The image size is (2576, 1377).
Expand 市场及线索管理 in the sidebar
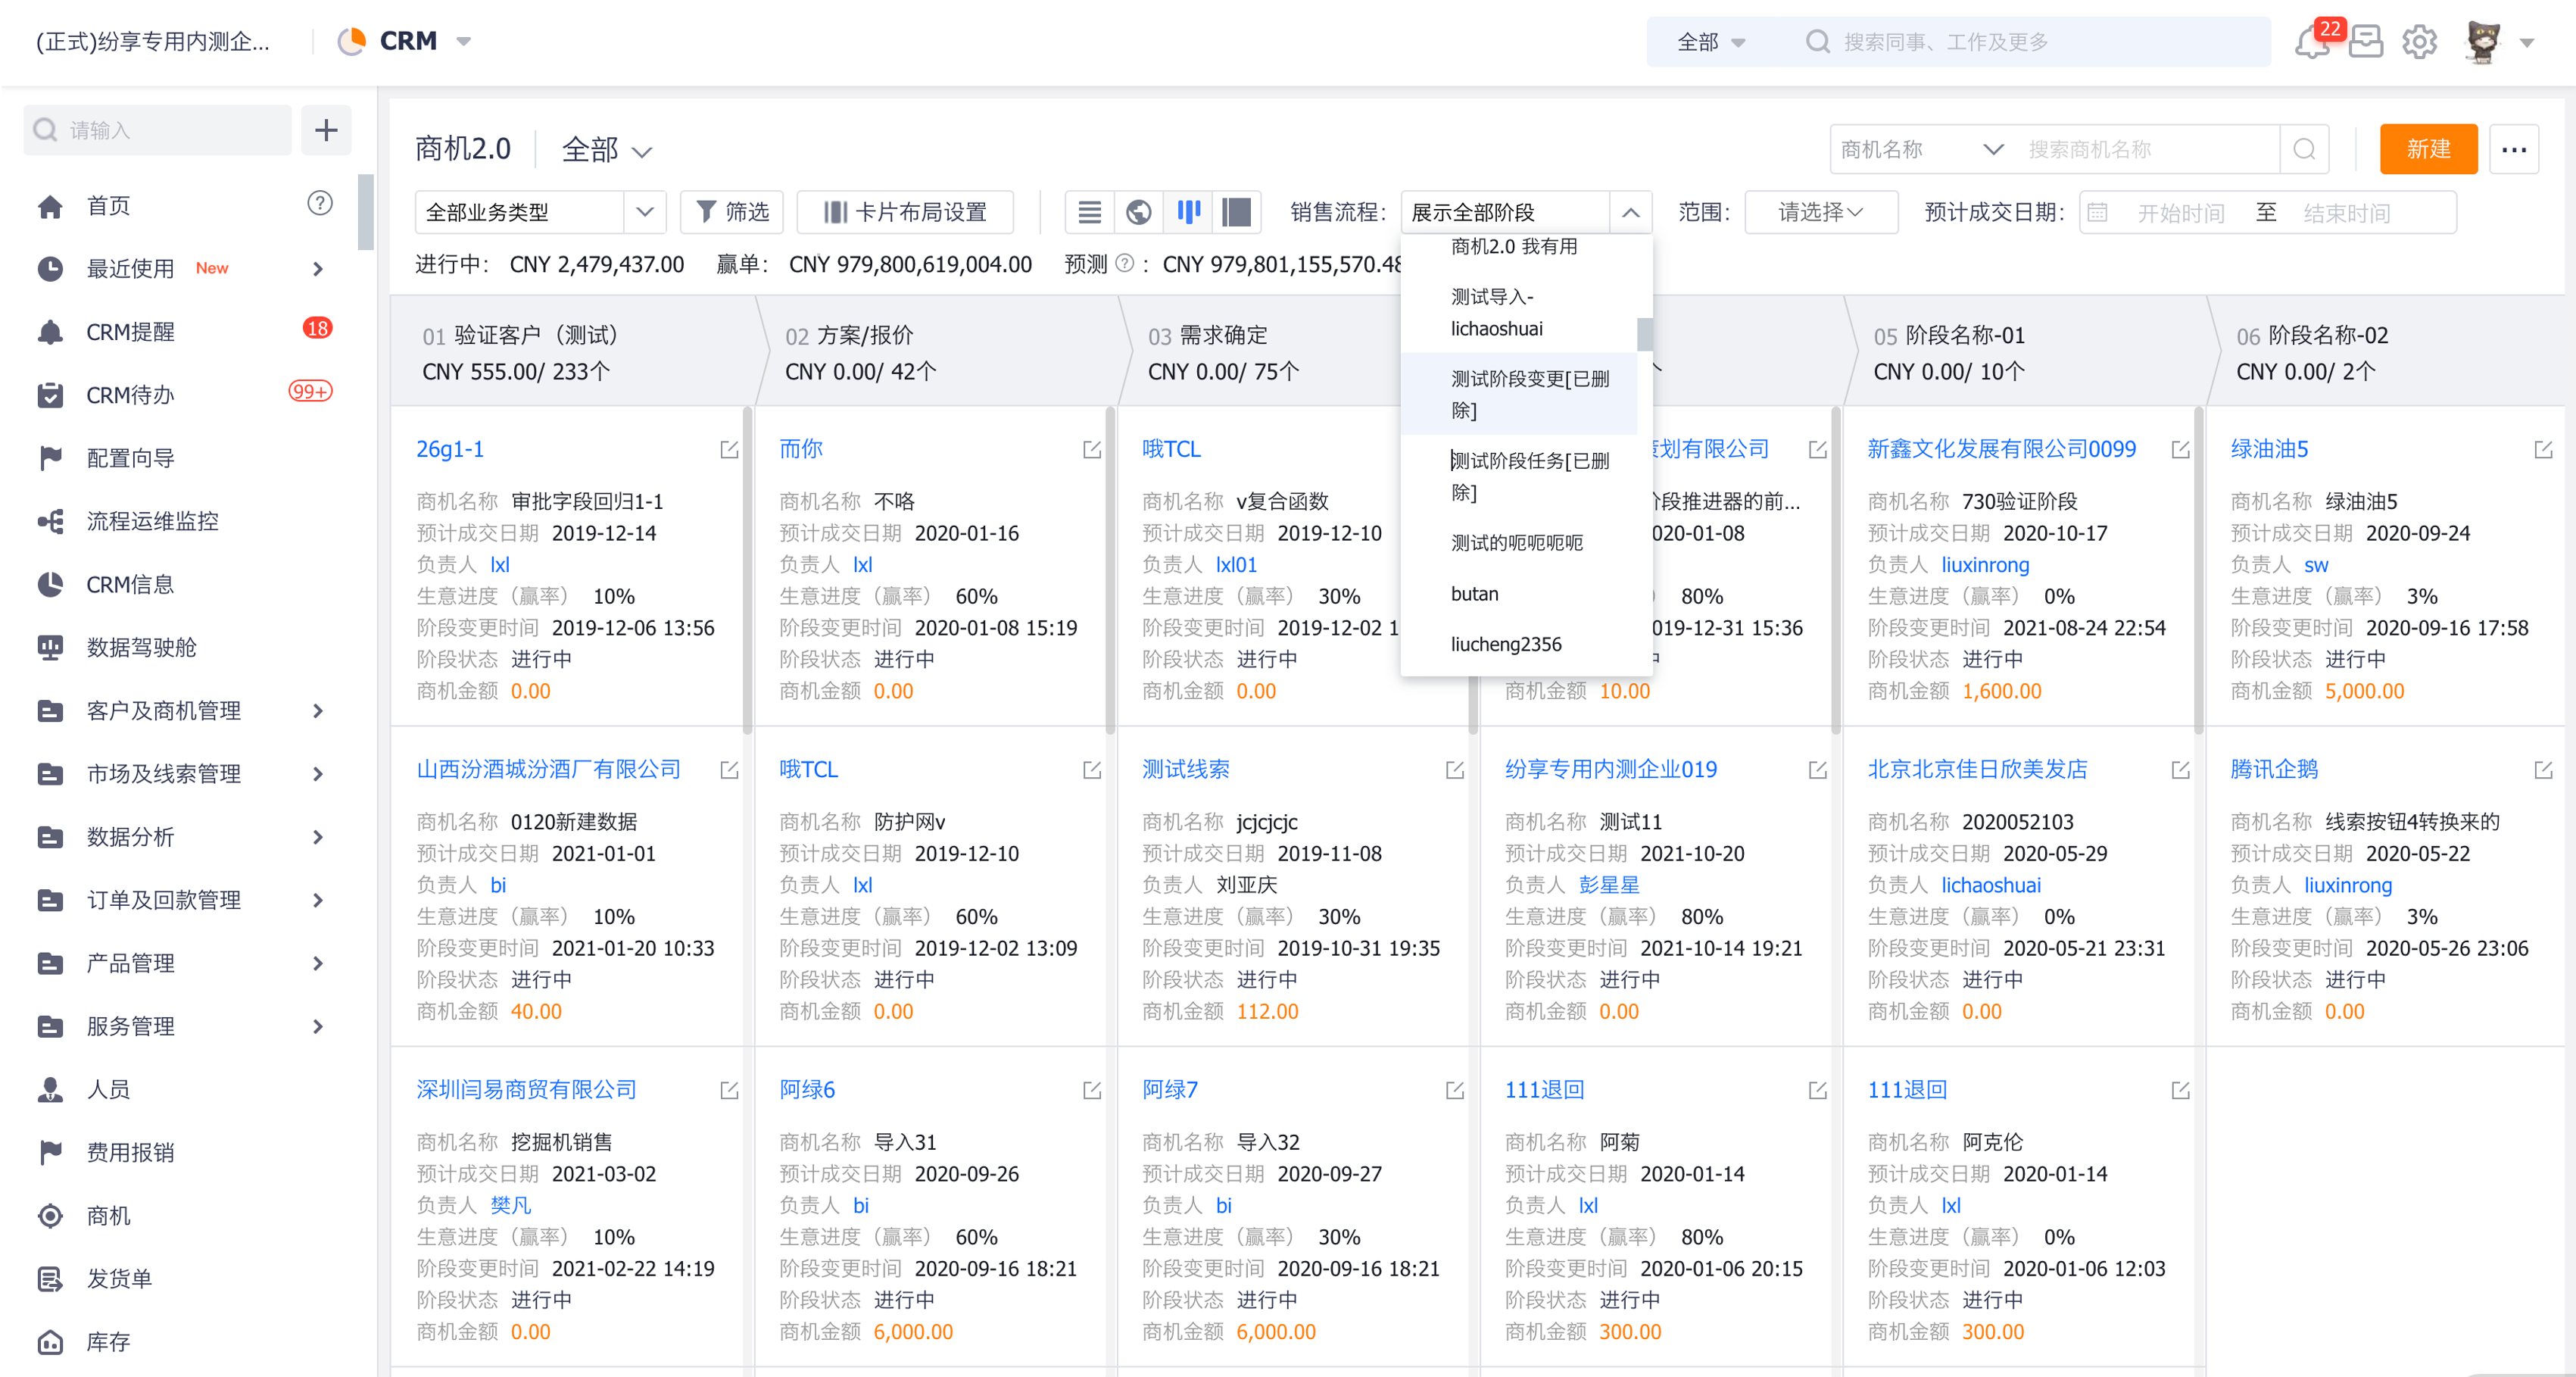318,774
